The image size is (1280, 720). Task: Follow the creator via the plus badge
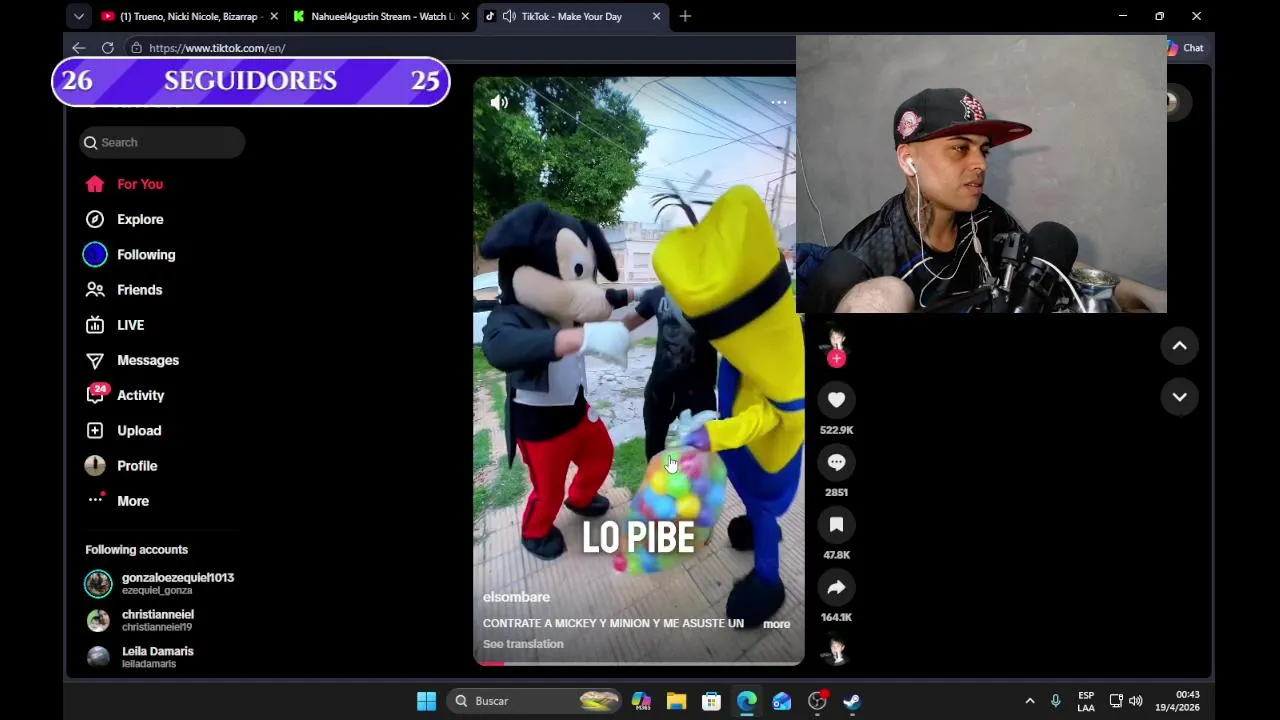click(836, 358)
